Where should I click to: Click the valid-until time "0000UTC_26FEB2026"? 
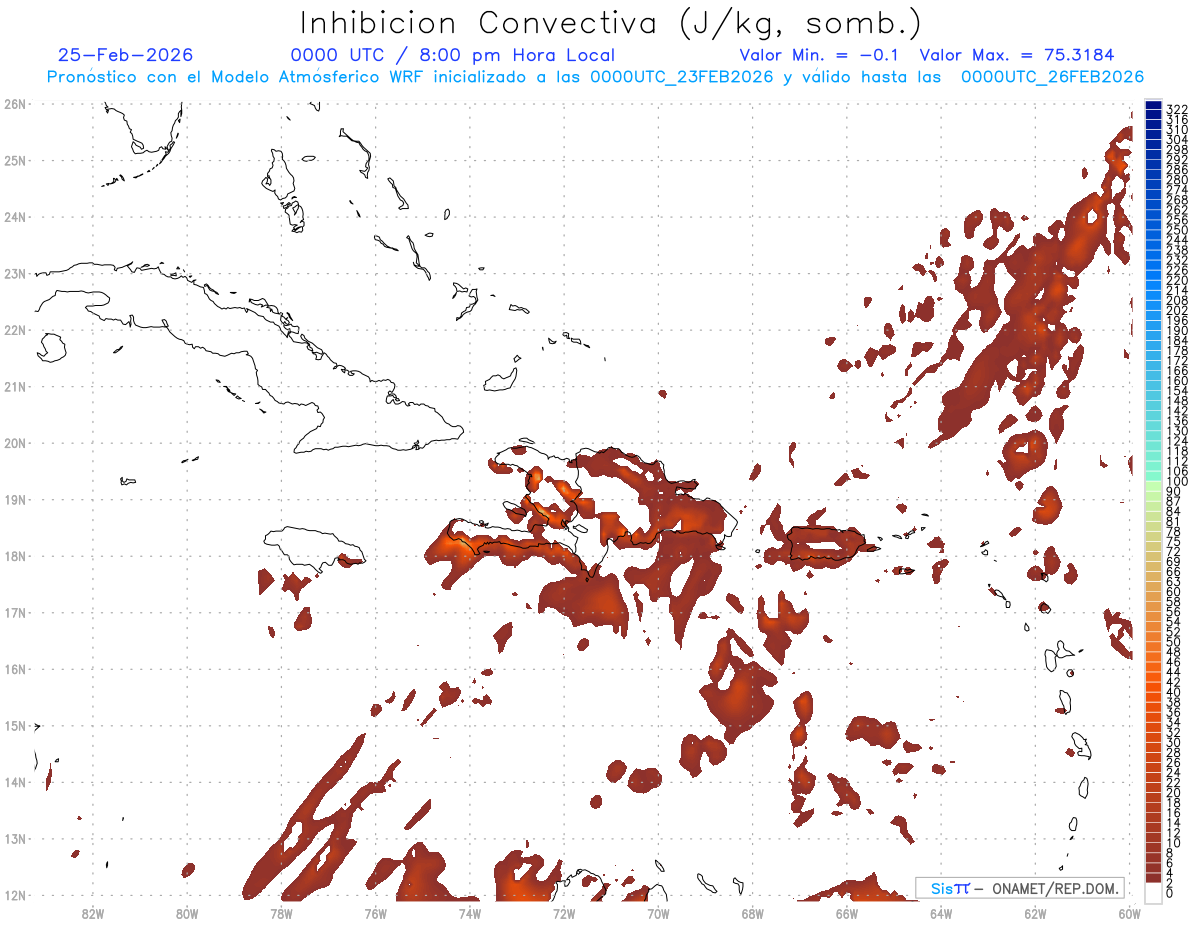tap(1052, 77)
